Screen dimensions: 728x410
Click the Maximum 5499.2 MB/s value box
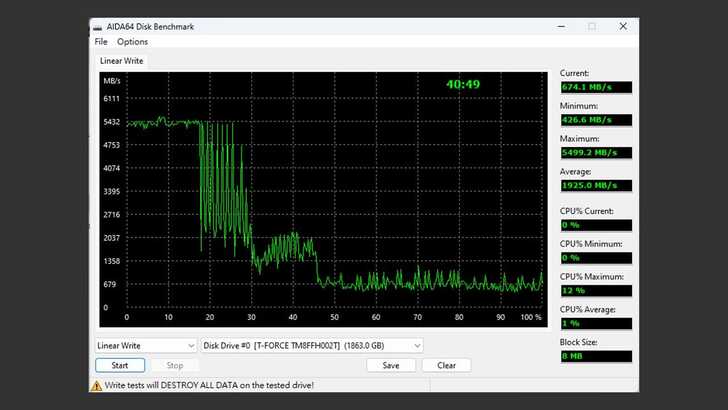pyautogui.click(x=596, y=153)
